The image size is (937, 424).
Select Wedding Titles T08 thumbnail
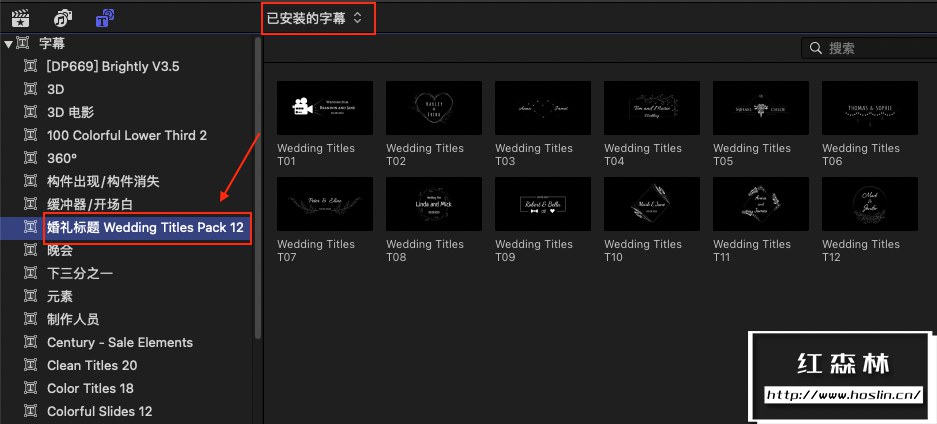pyautogui.click(x=434, y=204)
